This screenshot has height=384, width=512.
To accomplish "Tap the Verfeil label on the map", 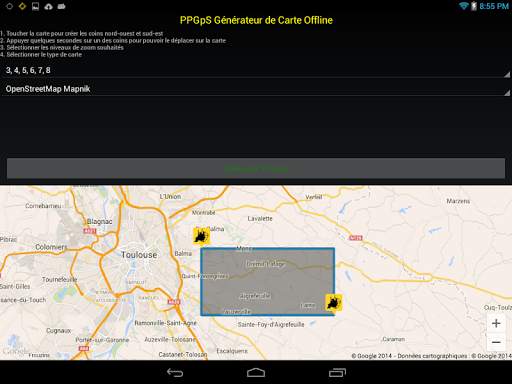I will (x=314, y=197).
